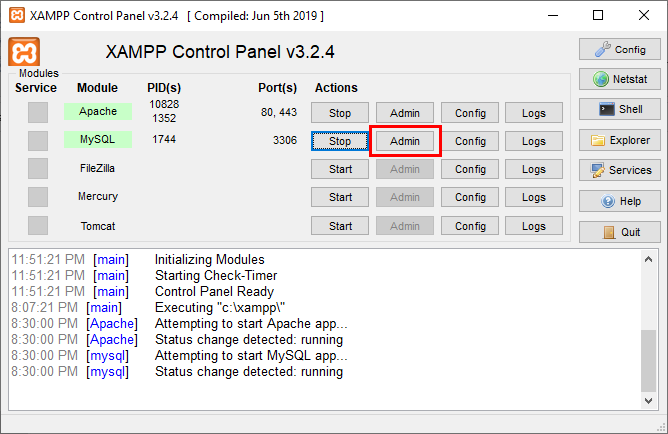Toggle the Mercury service install box

(x=38, y=197)
